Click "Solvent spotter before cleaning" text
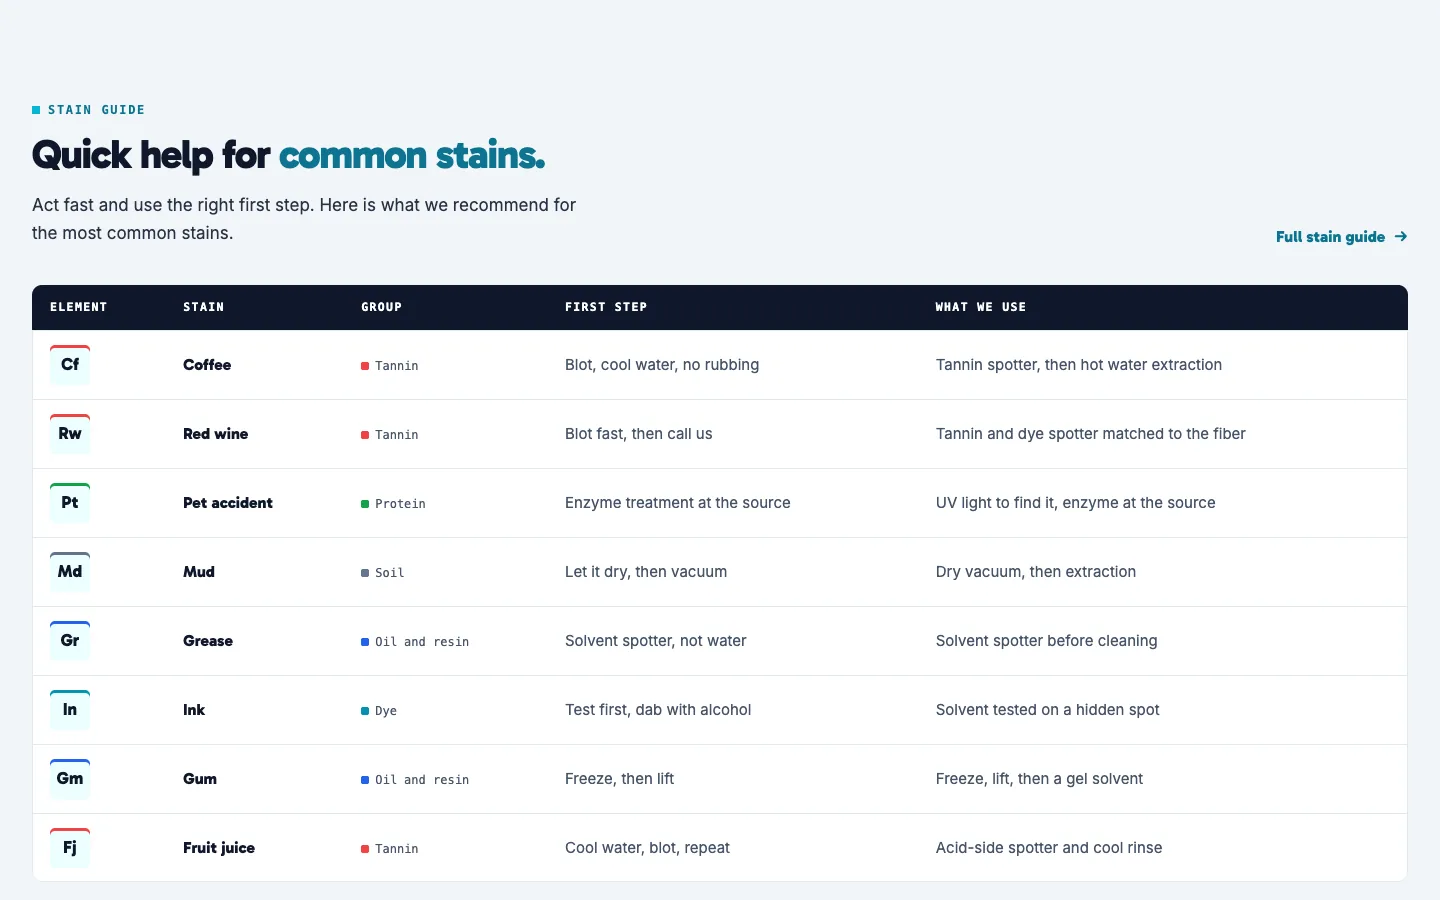 (1047, 641)
